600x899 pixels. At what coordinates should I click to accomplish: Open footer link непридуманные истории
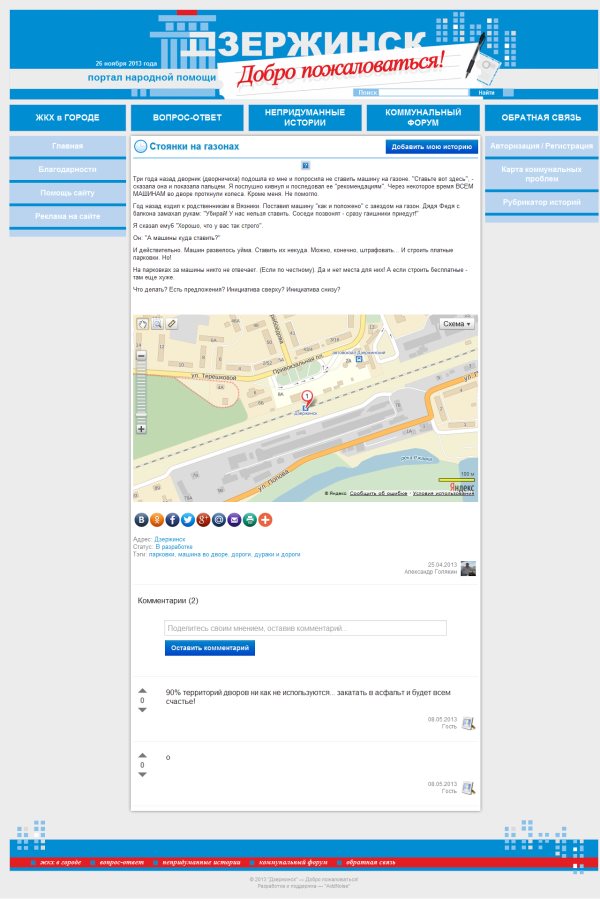201,862
